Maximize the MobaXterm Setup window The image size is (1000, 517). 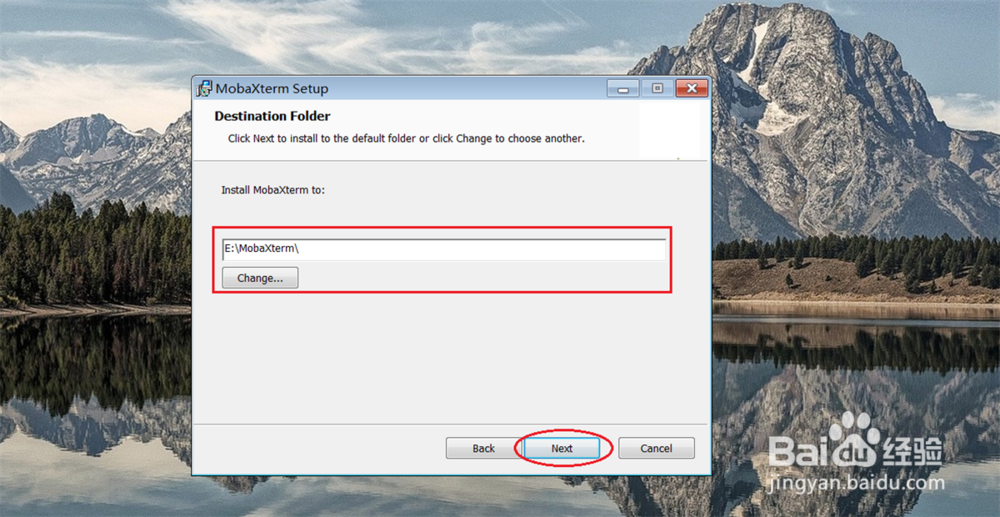657,89
